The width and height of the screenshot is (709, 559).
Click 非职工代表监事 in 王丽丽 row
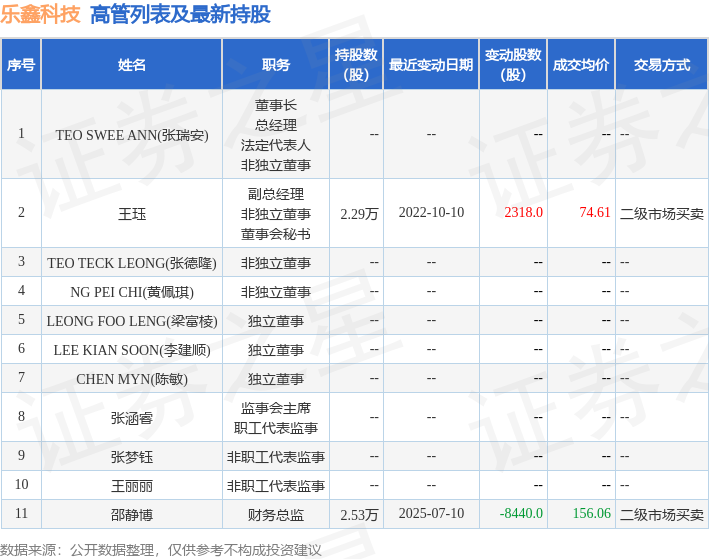coord(275,486)
